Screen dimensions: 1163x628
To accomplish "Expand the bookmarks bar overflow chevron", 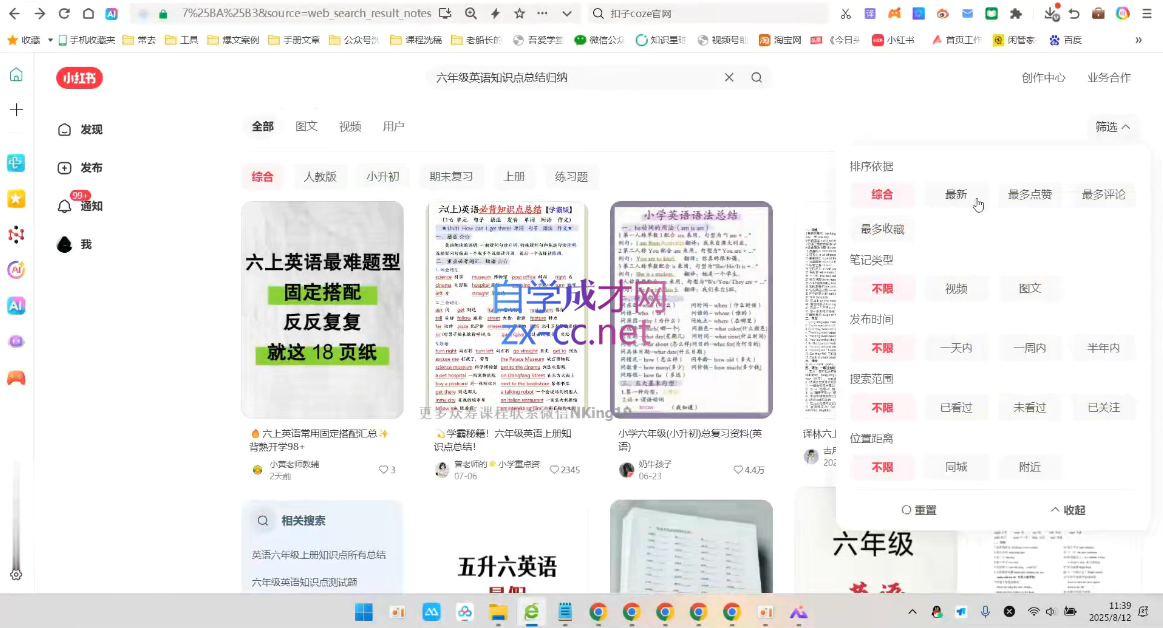I will point(1138,40).
